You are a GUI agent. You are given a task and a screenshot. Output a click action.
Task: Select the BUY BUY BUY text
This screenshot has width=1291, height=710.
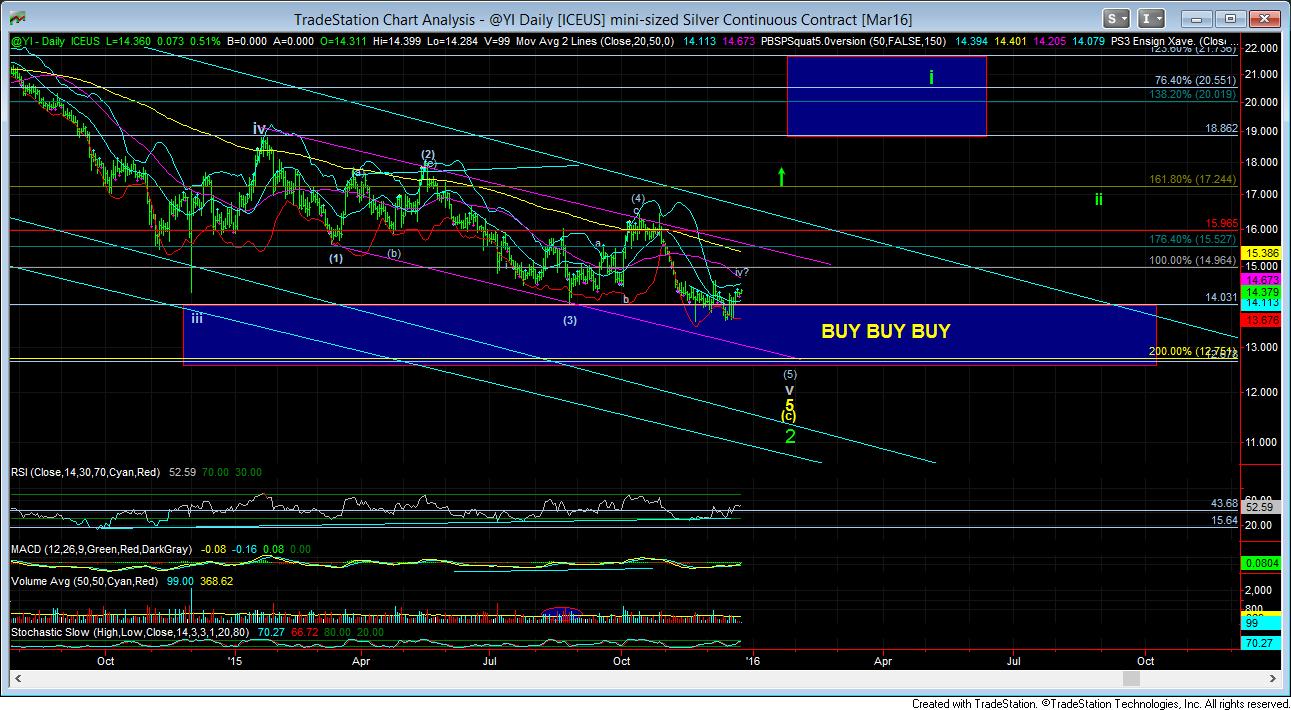pos(885,331)
